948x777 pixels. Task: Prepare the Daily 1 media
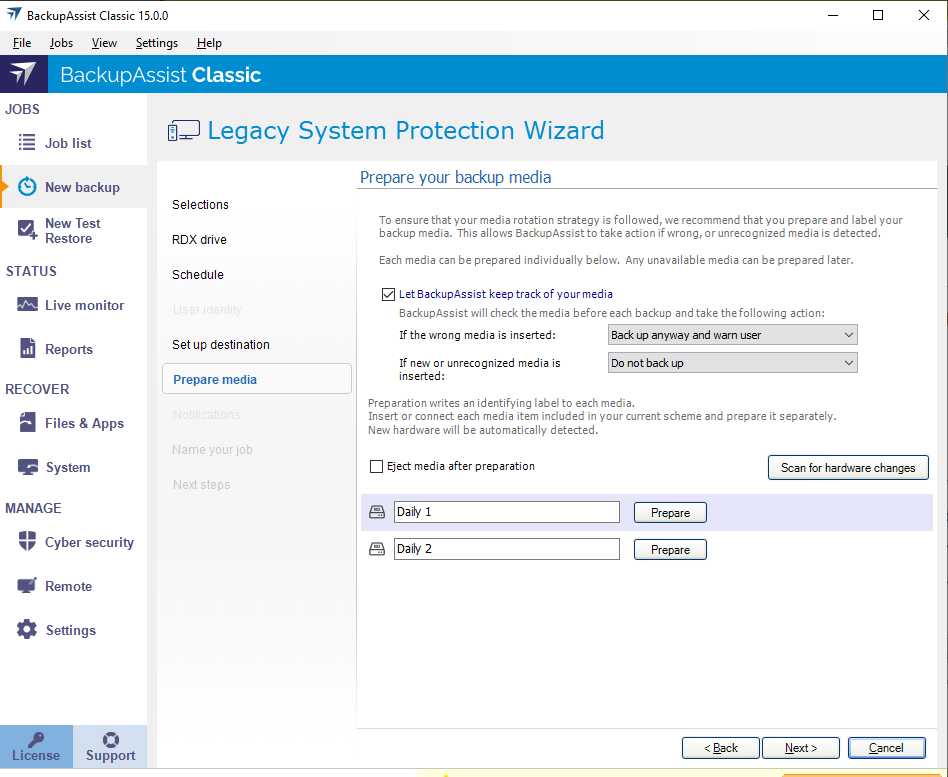pos(670,512)
